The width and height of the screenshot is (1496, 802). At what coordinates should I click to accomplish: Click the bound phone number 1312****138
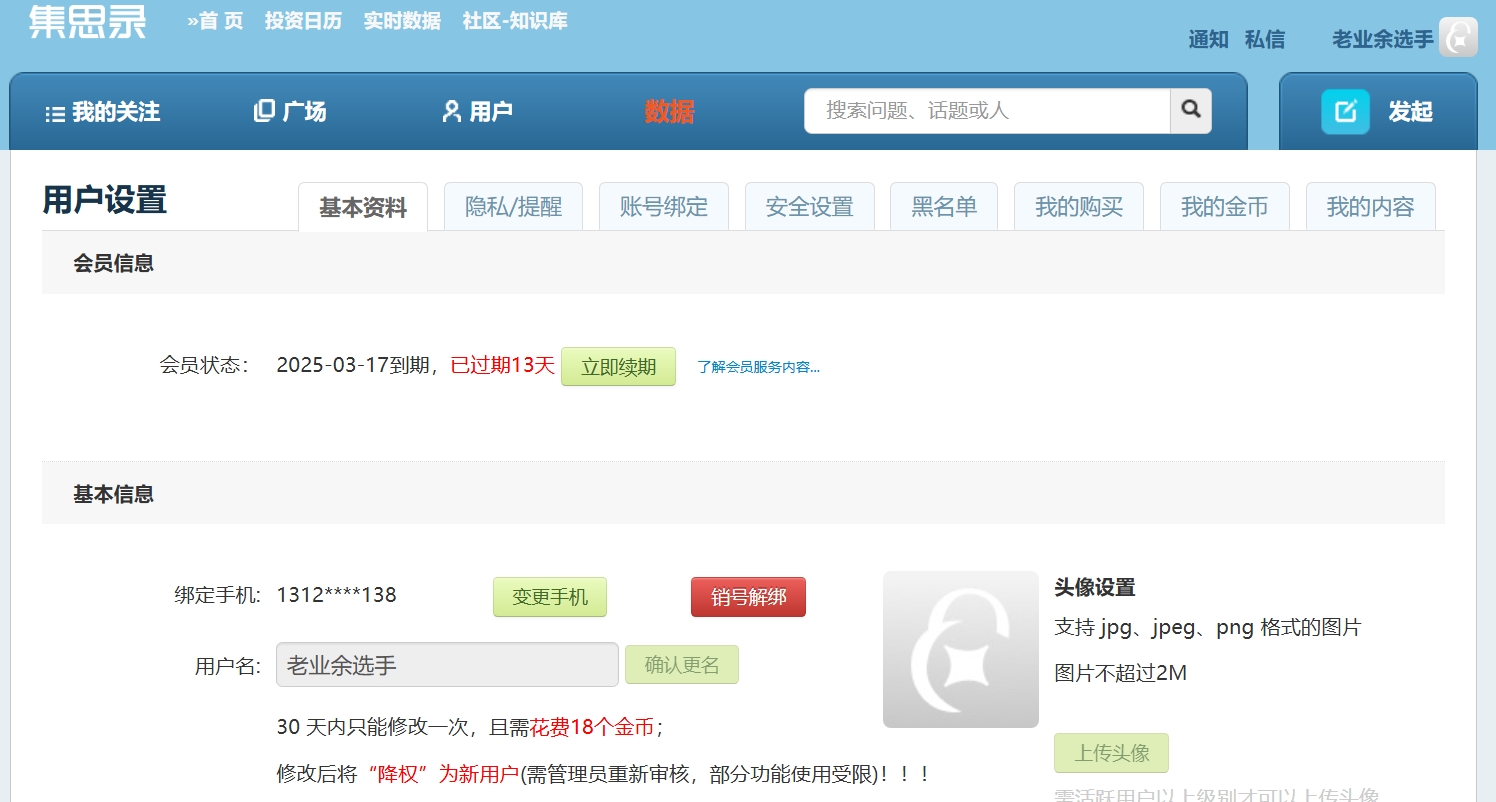(x=337, y=595)
